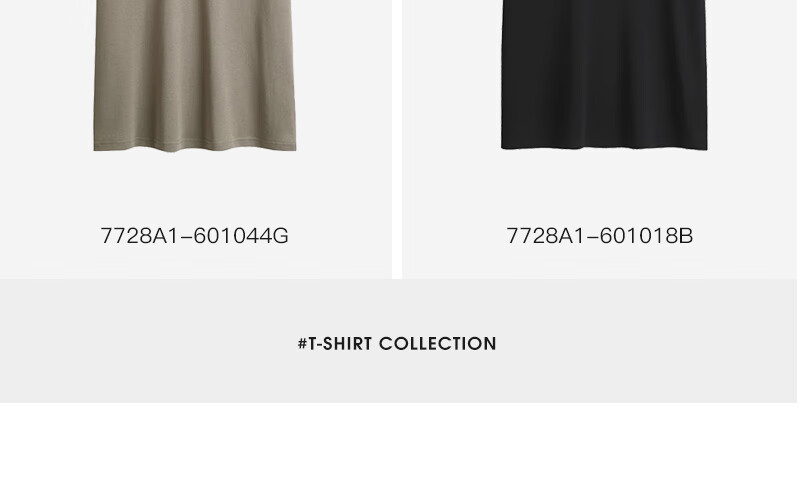
Task: Click the 601018B part of right code
Action: click(x=646, y=236)
